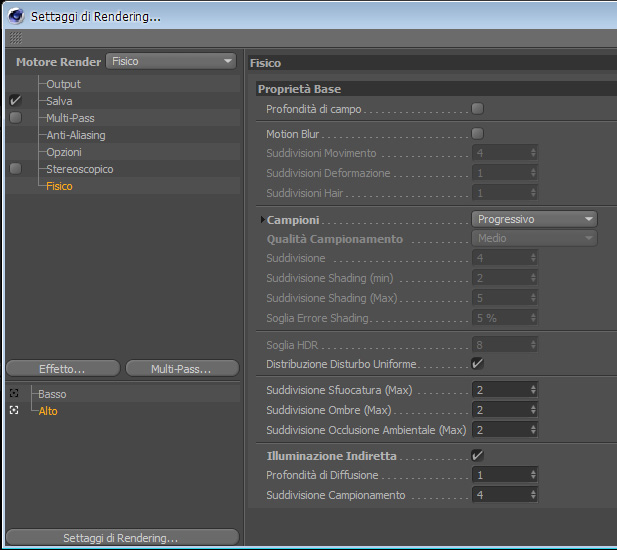Click the active preset icon beside Alto

coord(14,410)
